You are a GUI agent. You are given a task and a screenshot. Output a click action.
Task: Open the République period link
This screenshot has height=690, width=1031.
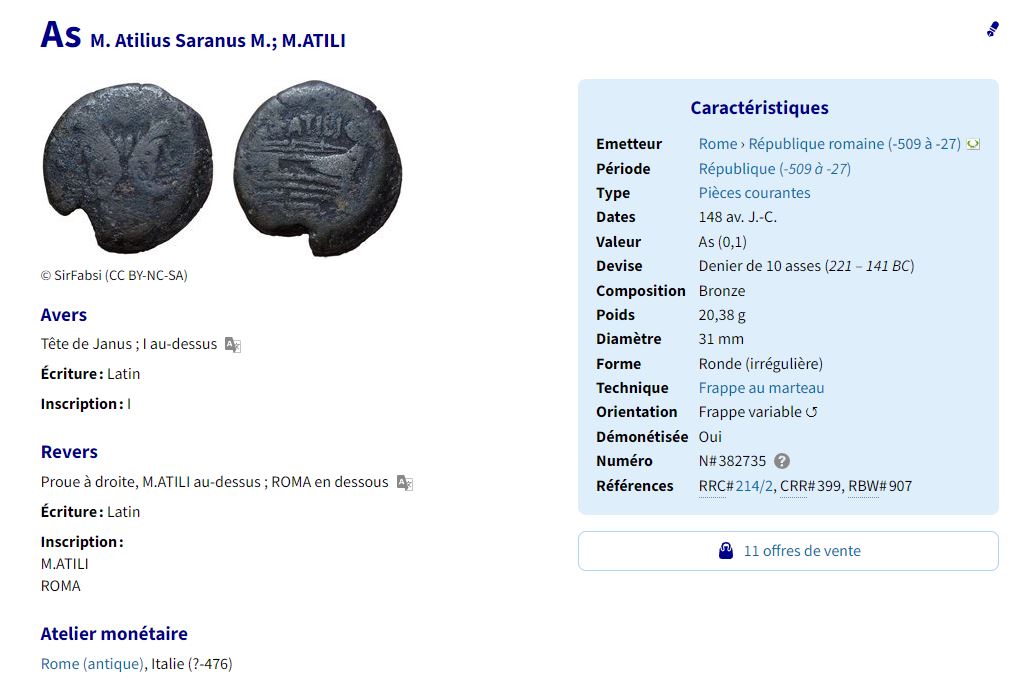point(773,168)
